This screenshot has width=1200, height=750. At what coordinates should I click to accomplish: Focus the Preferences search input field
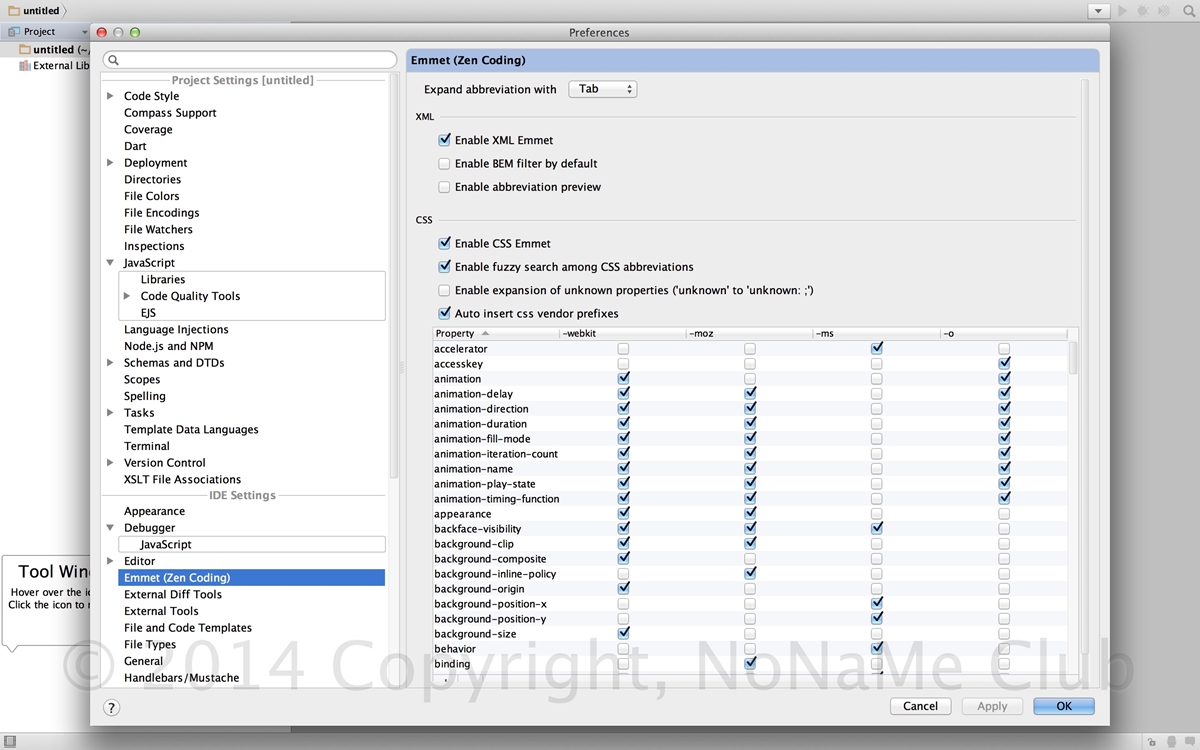click(x=250, y=61)
